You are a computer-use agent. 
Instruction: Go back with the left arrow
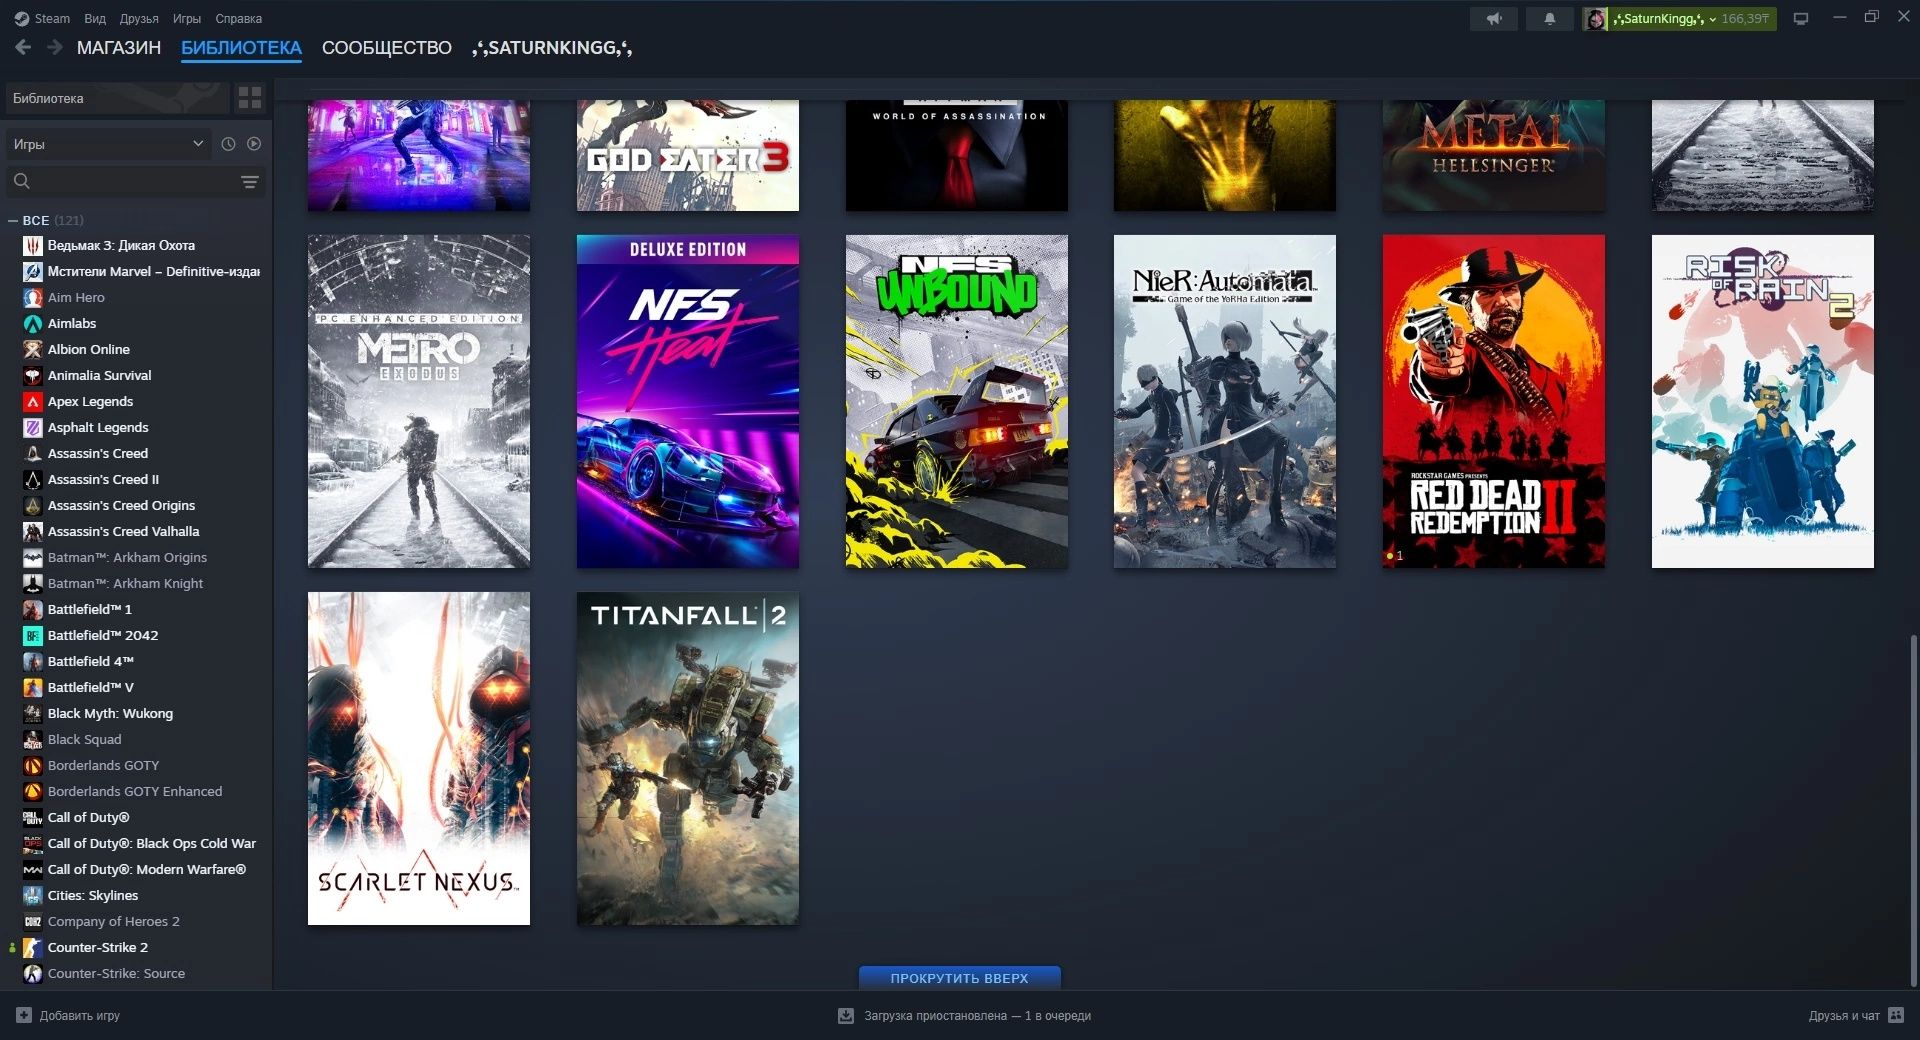coord(23,48)
